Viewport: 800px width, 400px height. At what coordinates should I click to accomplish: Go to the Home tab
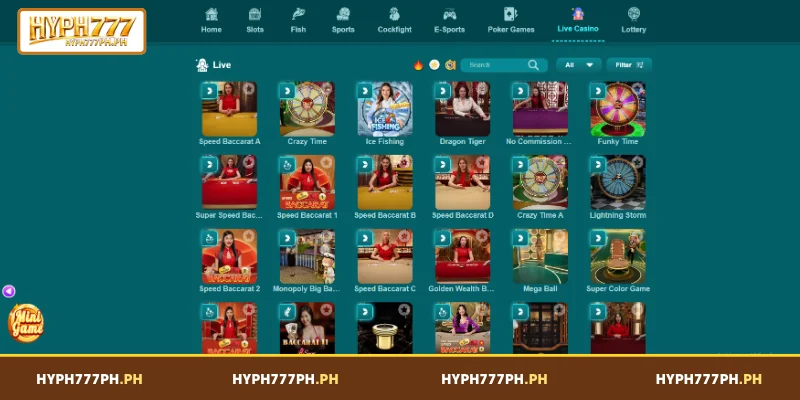coord(211,20)
